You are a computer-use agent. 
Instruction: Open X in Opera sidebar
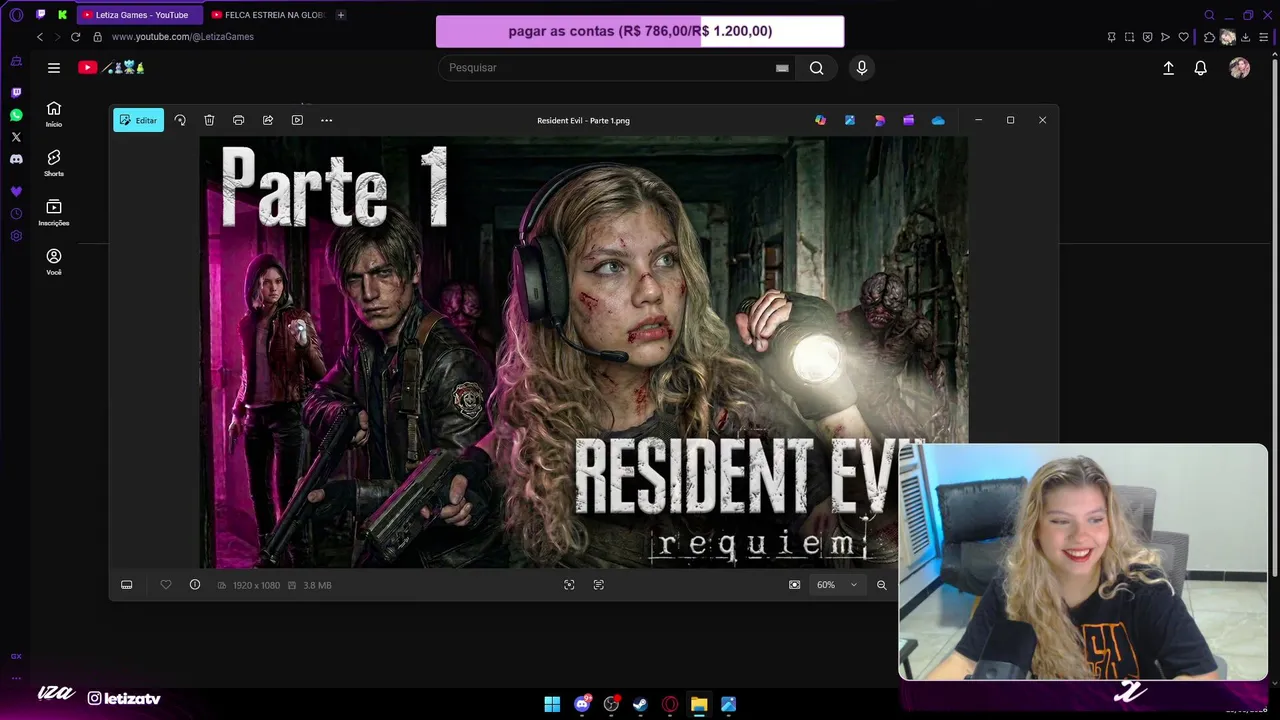(x=16, y=137)
